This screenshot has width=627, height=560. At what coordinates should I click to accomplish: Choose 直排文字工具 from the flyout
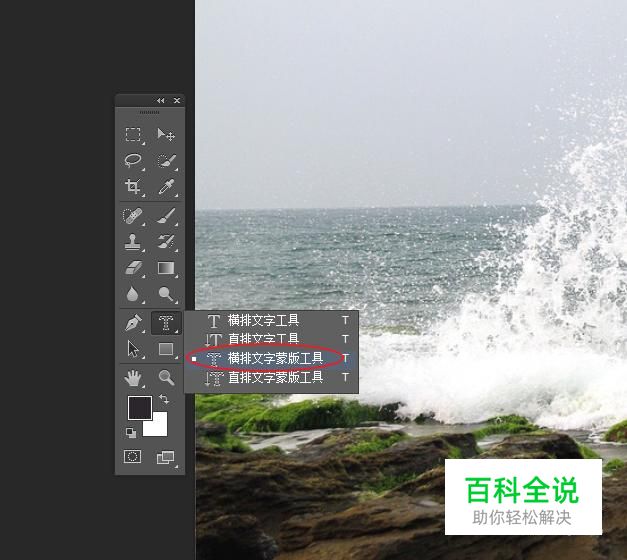coord(271,339)
